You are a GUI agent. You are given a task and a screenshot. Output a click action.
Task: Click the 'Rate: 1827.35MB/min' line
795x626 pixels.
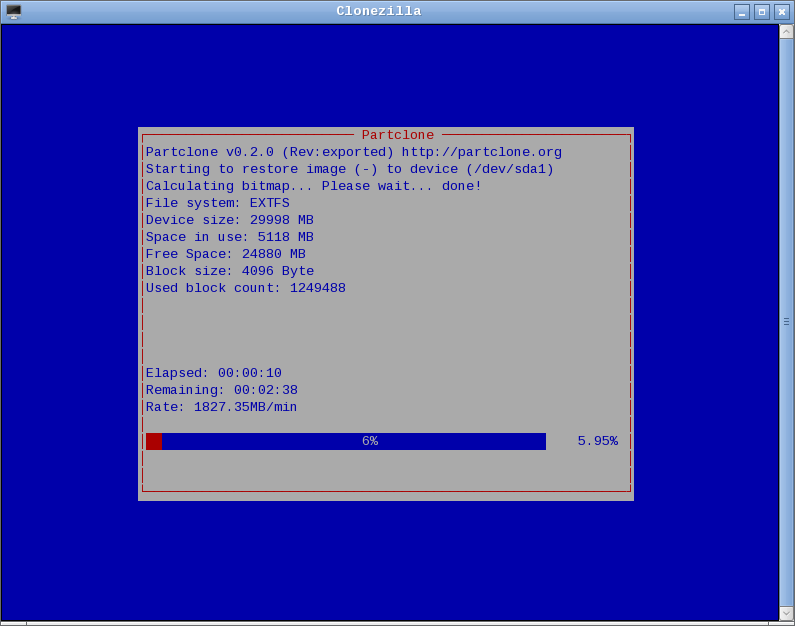point(222,407)
